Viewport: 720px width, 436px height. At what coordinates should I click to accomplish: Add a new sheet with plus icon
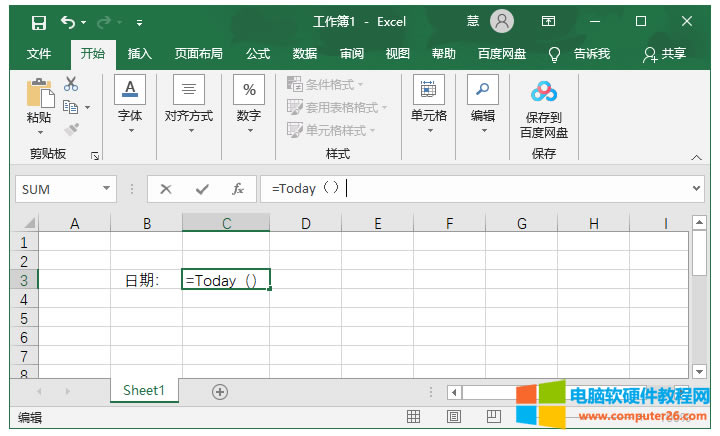coord(220,392)
